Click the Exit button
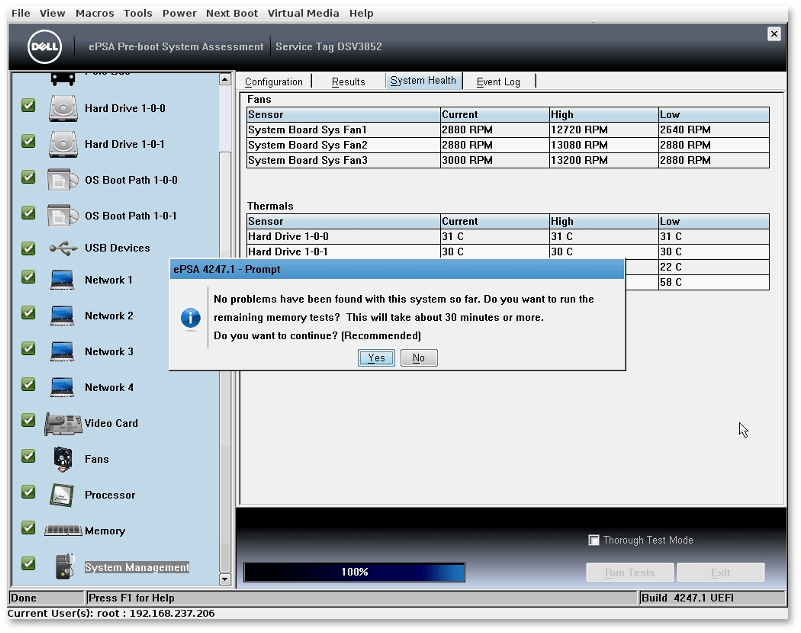 [721, 573]
